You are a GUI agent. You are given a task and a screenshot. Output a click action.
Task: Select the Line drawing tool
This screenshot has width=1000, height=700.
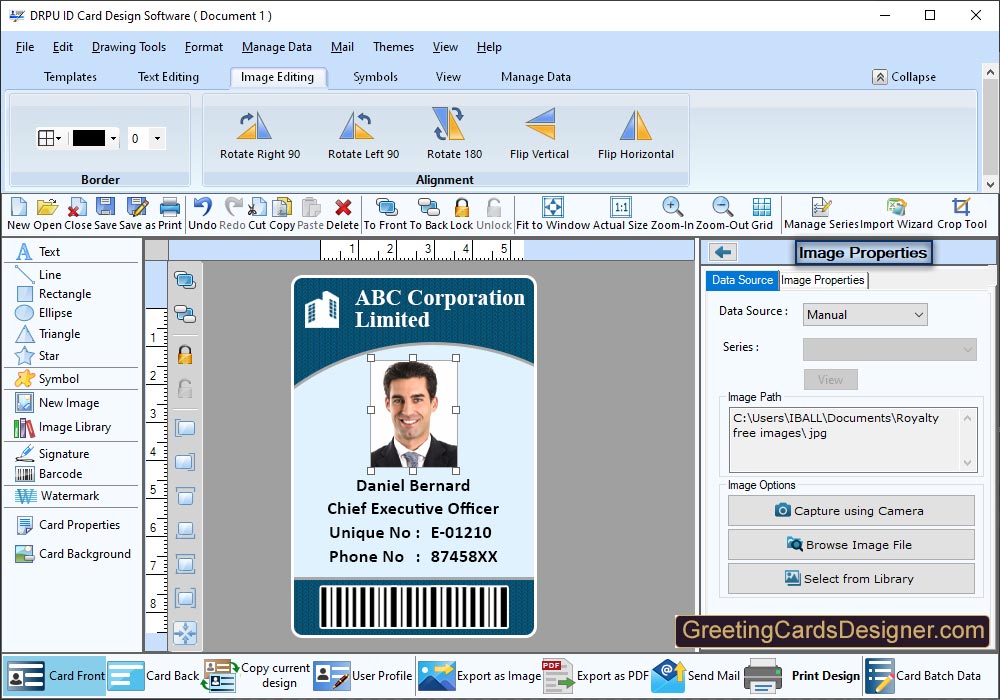tap(38, 275)
